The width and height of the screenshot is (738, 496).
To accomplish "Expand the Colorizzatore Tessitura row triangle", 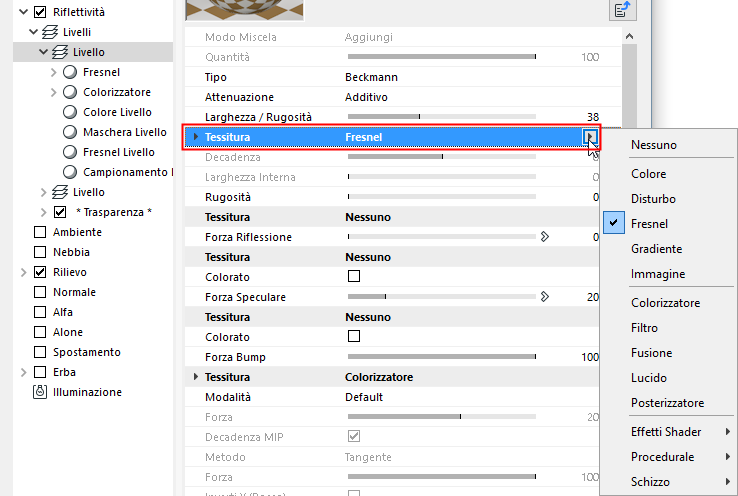I will [x=195, y=377].
